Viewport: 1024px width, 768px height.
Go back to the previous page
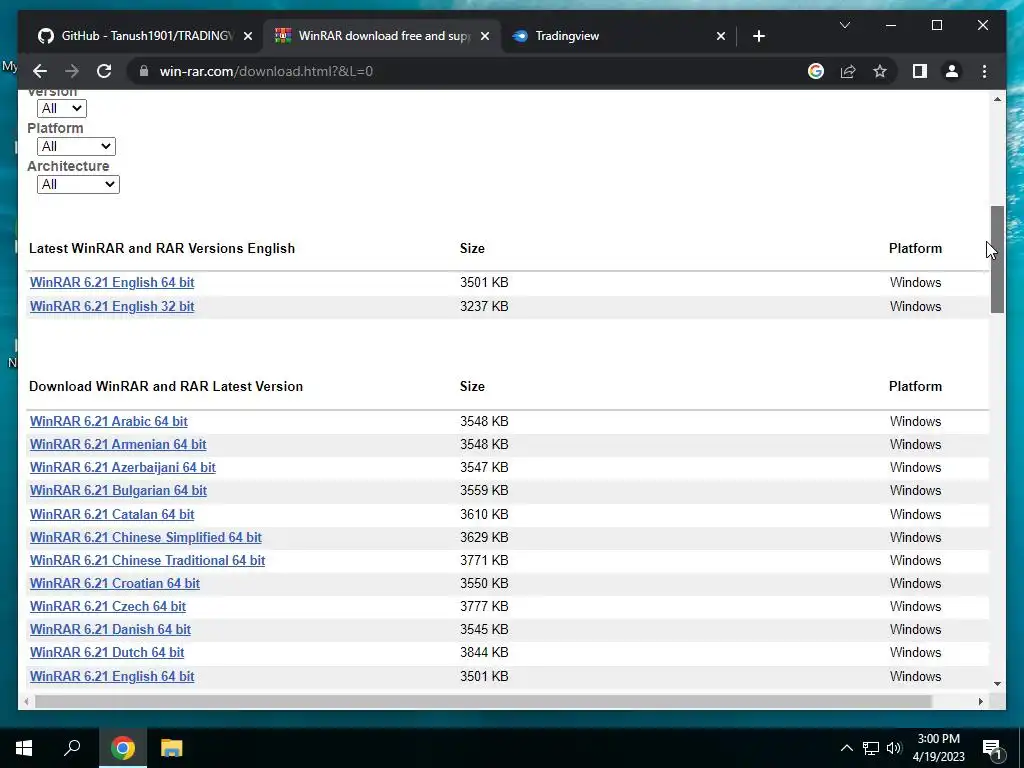click(40, 71)
